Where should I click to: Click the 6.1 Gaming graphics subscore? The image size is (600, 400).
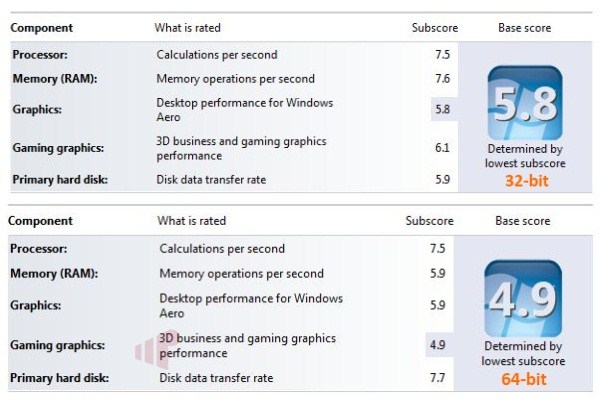(442, 148)
